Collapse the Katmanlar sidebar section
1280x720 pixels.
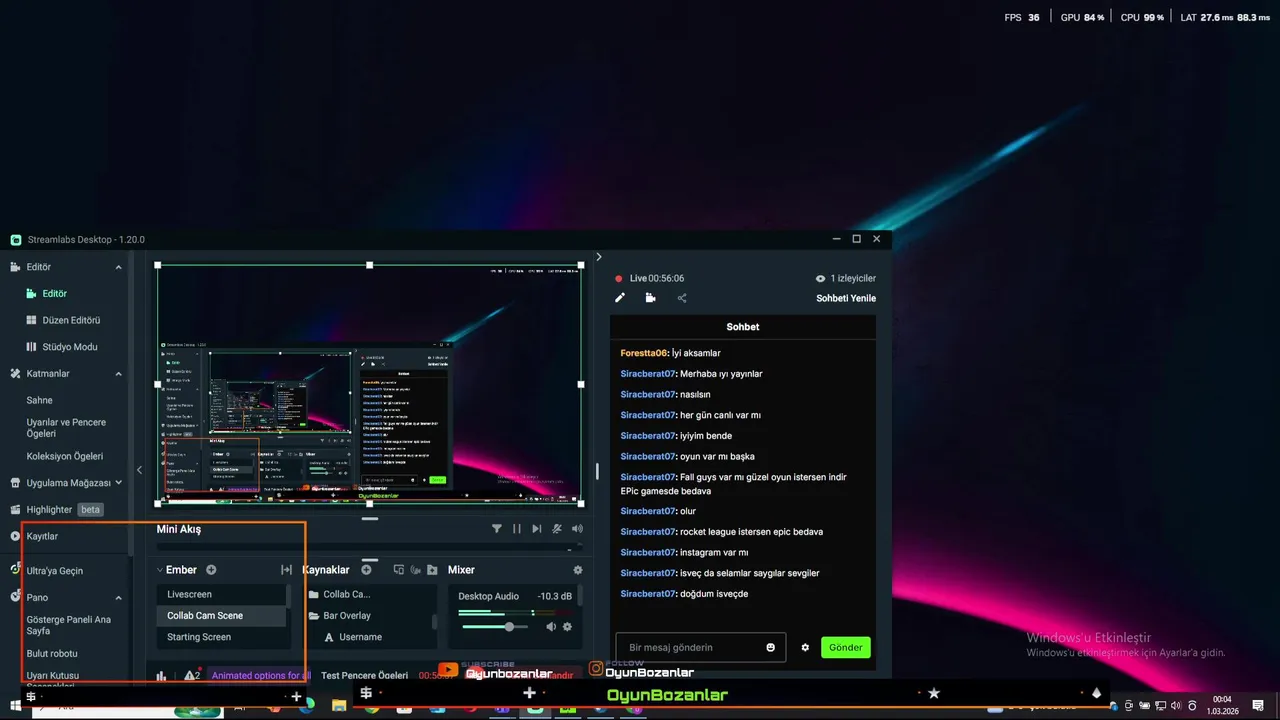(118, 374)
